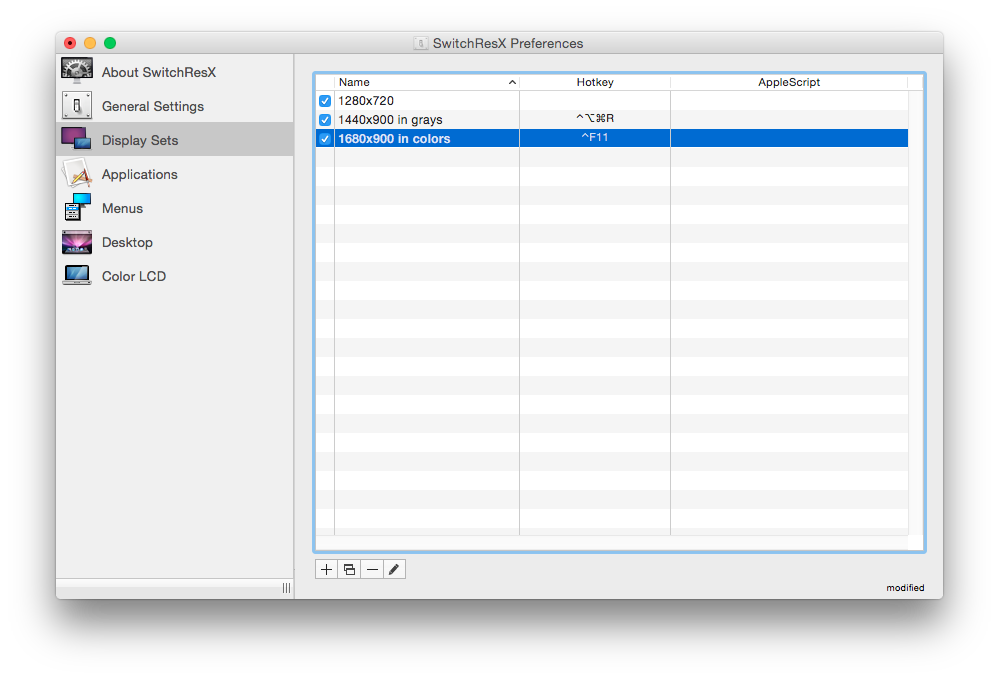The height and width of the screenshot is (679, 999).
Task: Zoom the window with green button
Action: pos(110,43)
